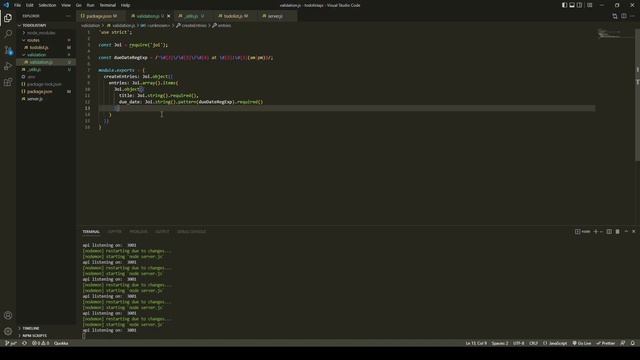The image size is (640, 360).
Task: Click the git branch status bar item
Action: coord(11,343)
